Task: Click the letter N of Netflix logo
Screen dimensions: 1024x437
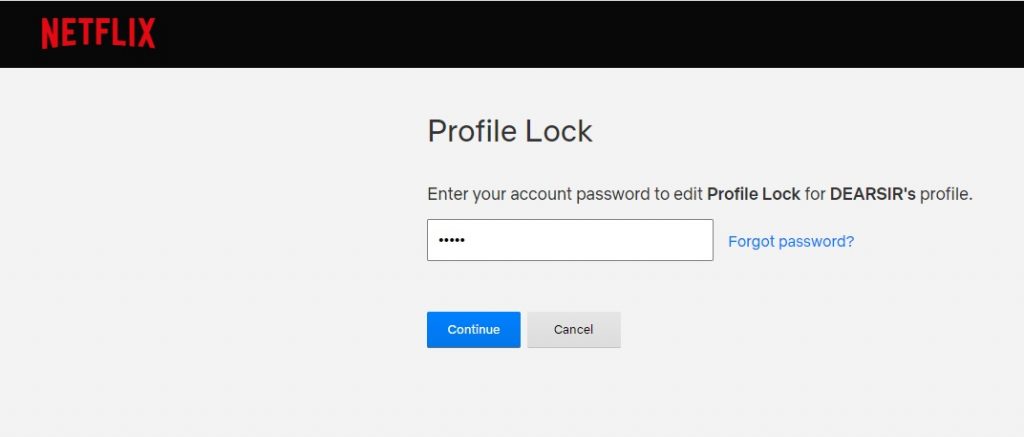Action: pyautogui.click(x=50, y=33)
